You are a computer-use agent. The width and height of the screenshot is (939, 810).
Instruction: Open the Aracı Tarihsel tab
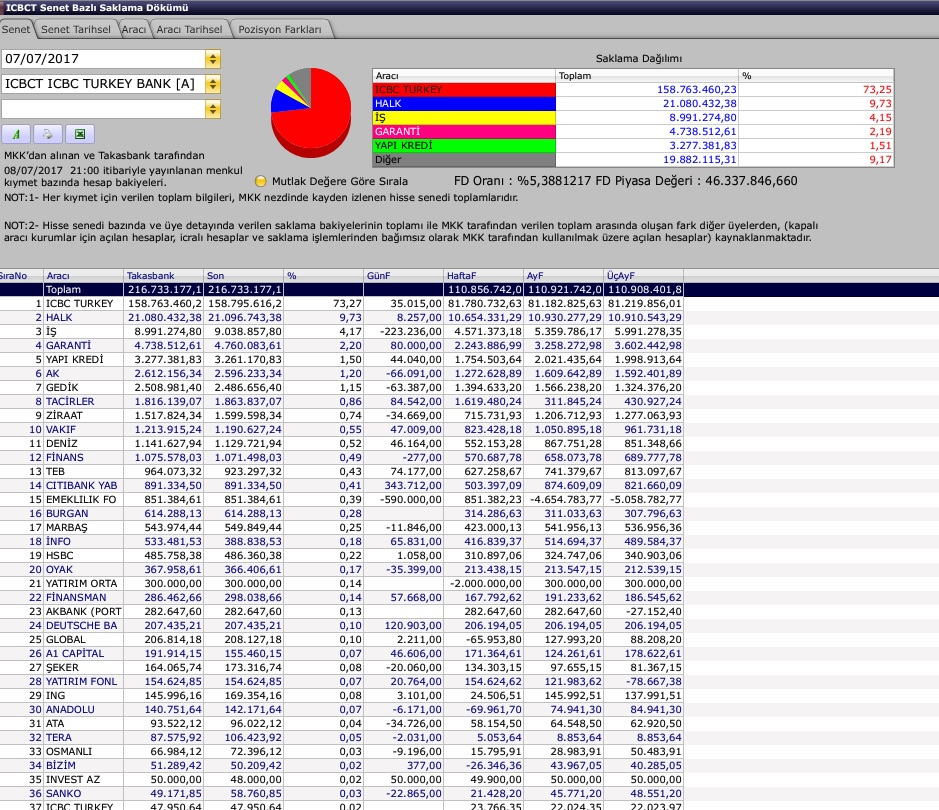pyautogui.click(x=189, y=29)
